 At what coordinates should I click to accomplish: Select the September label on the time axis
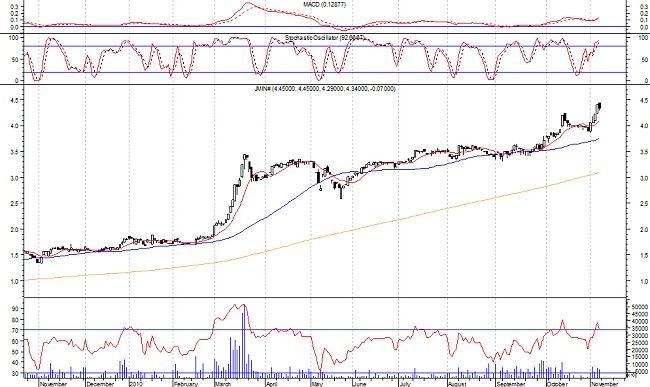(x=511, y=384)
